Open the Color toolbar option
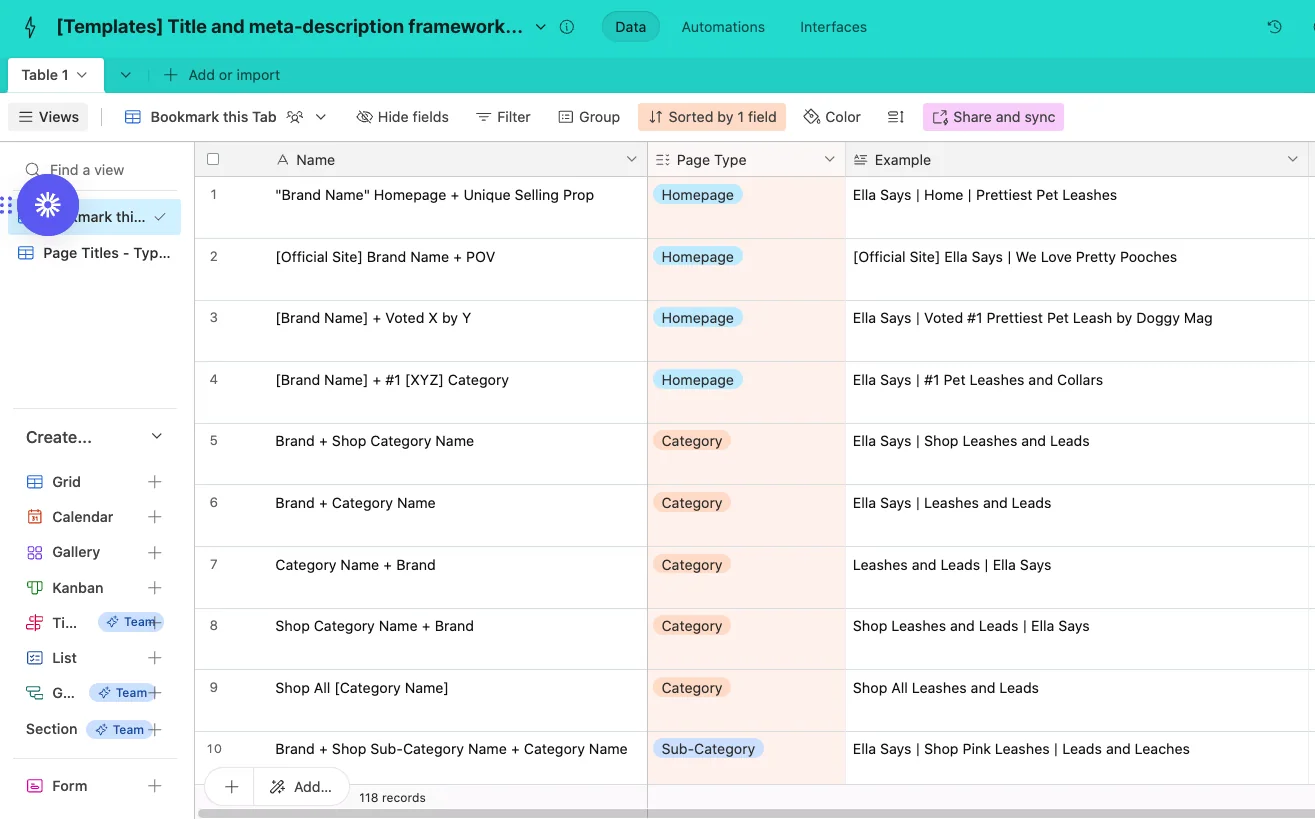 [832, 117]
